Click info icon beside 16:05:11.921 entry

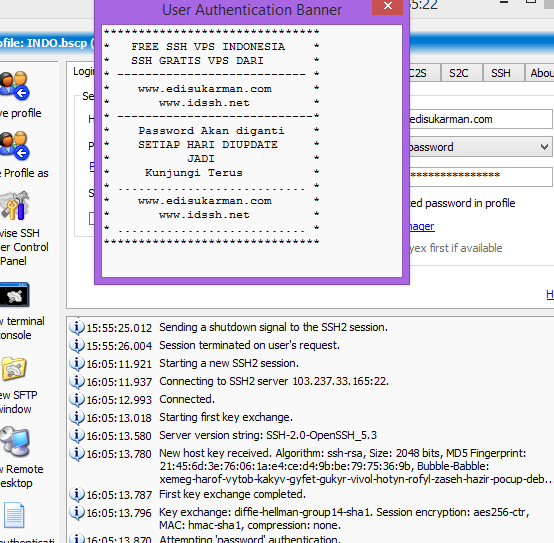point(77,363)
